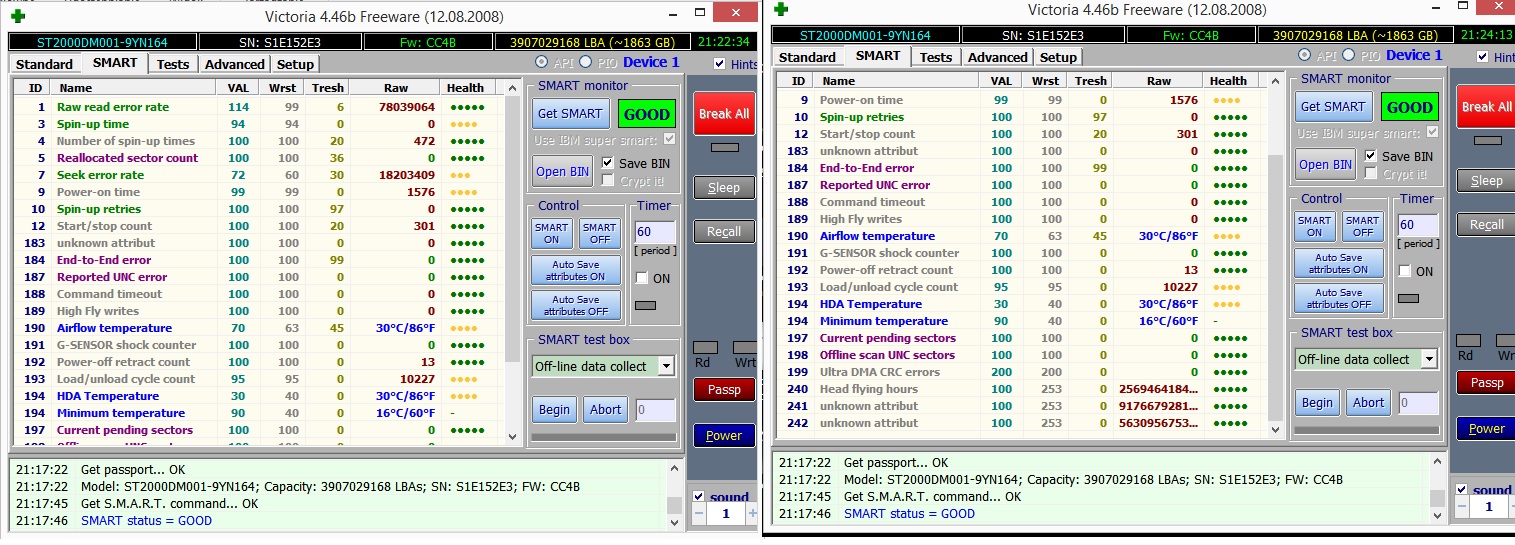Switch to Standard tab in left window
The width and height of the screenshot is (1515, 545).
coord(46,64)
